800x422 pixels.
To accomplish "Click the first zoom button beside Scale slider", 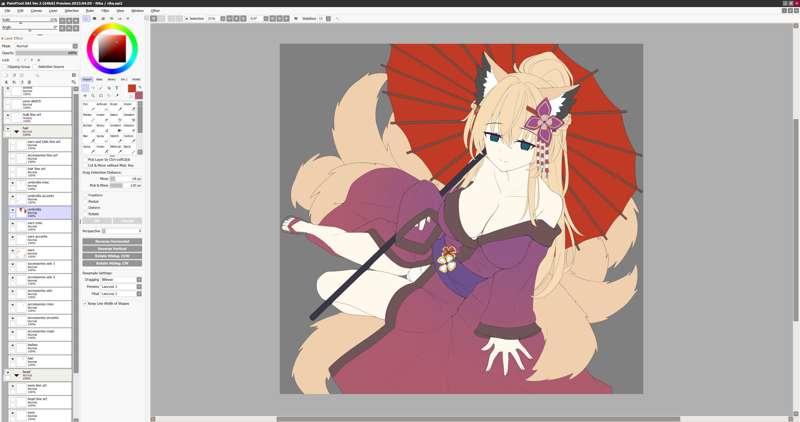I will [x=62, y=21].
